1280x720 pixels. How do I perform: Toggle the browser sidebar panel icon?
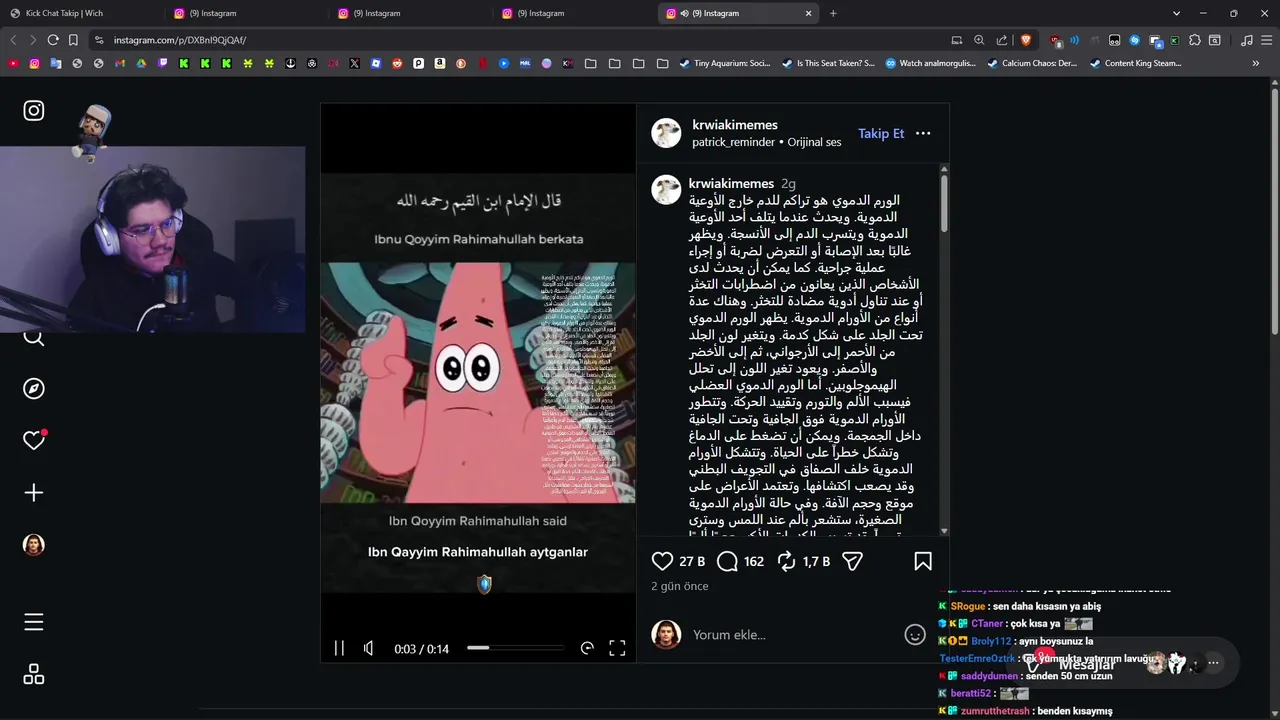[x=1214, y=40]
